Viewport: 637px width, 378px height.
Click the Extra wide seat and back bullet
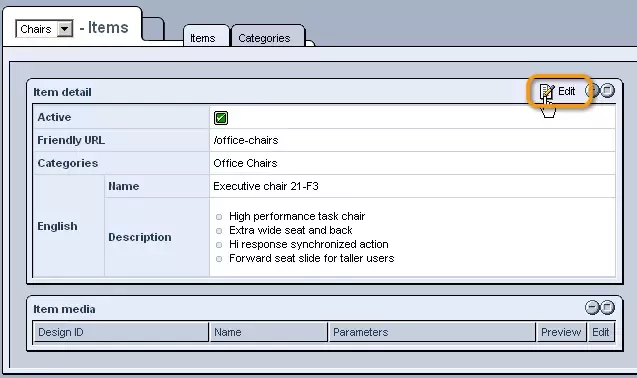click(290, 230)
